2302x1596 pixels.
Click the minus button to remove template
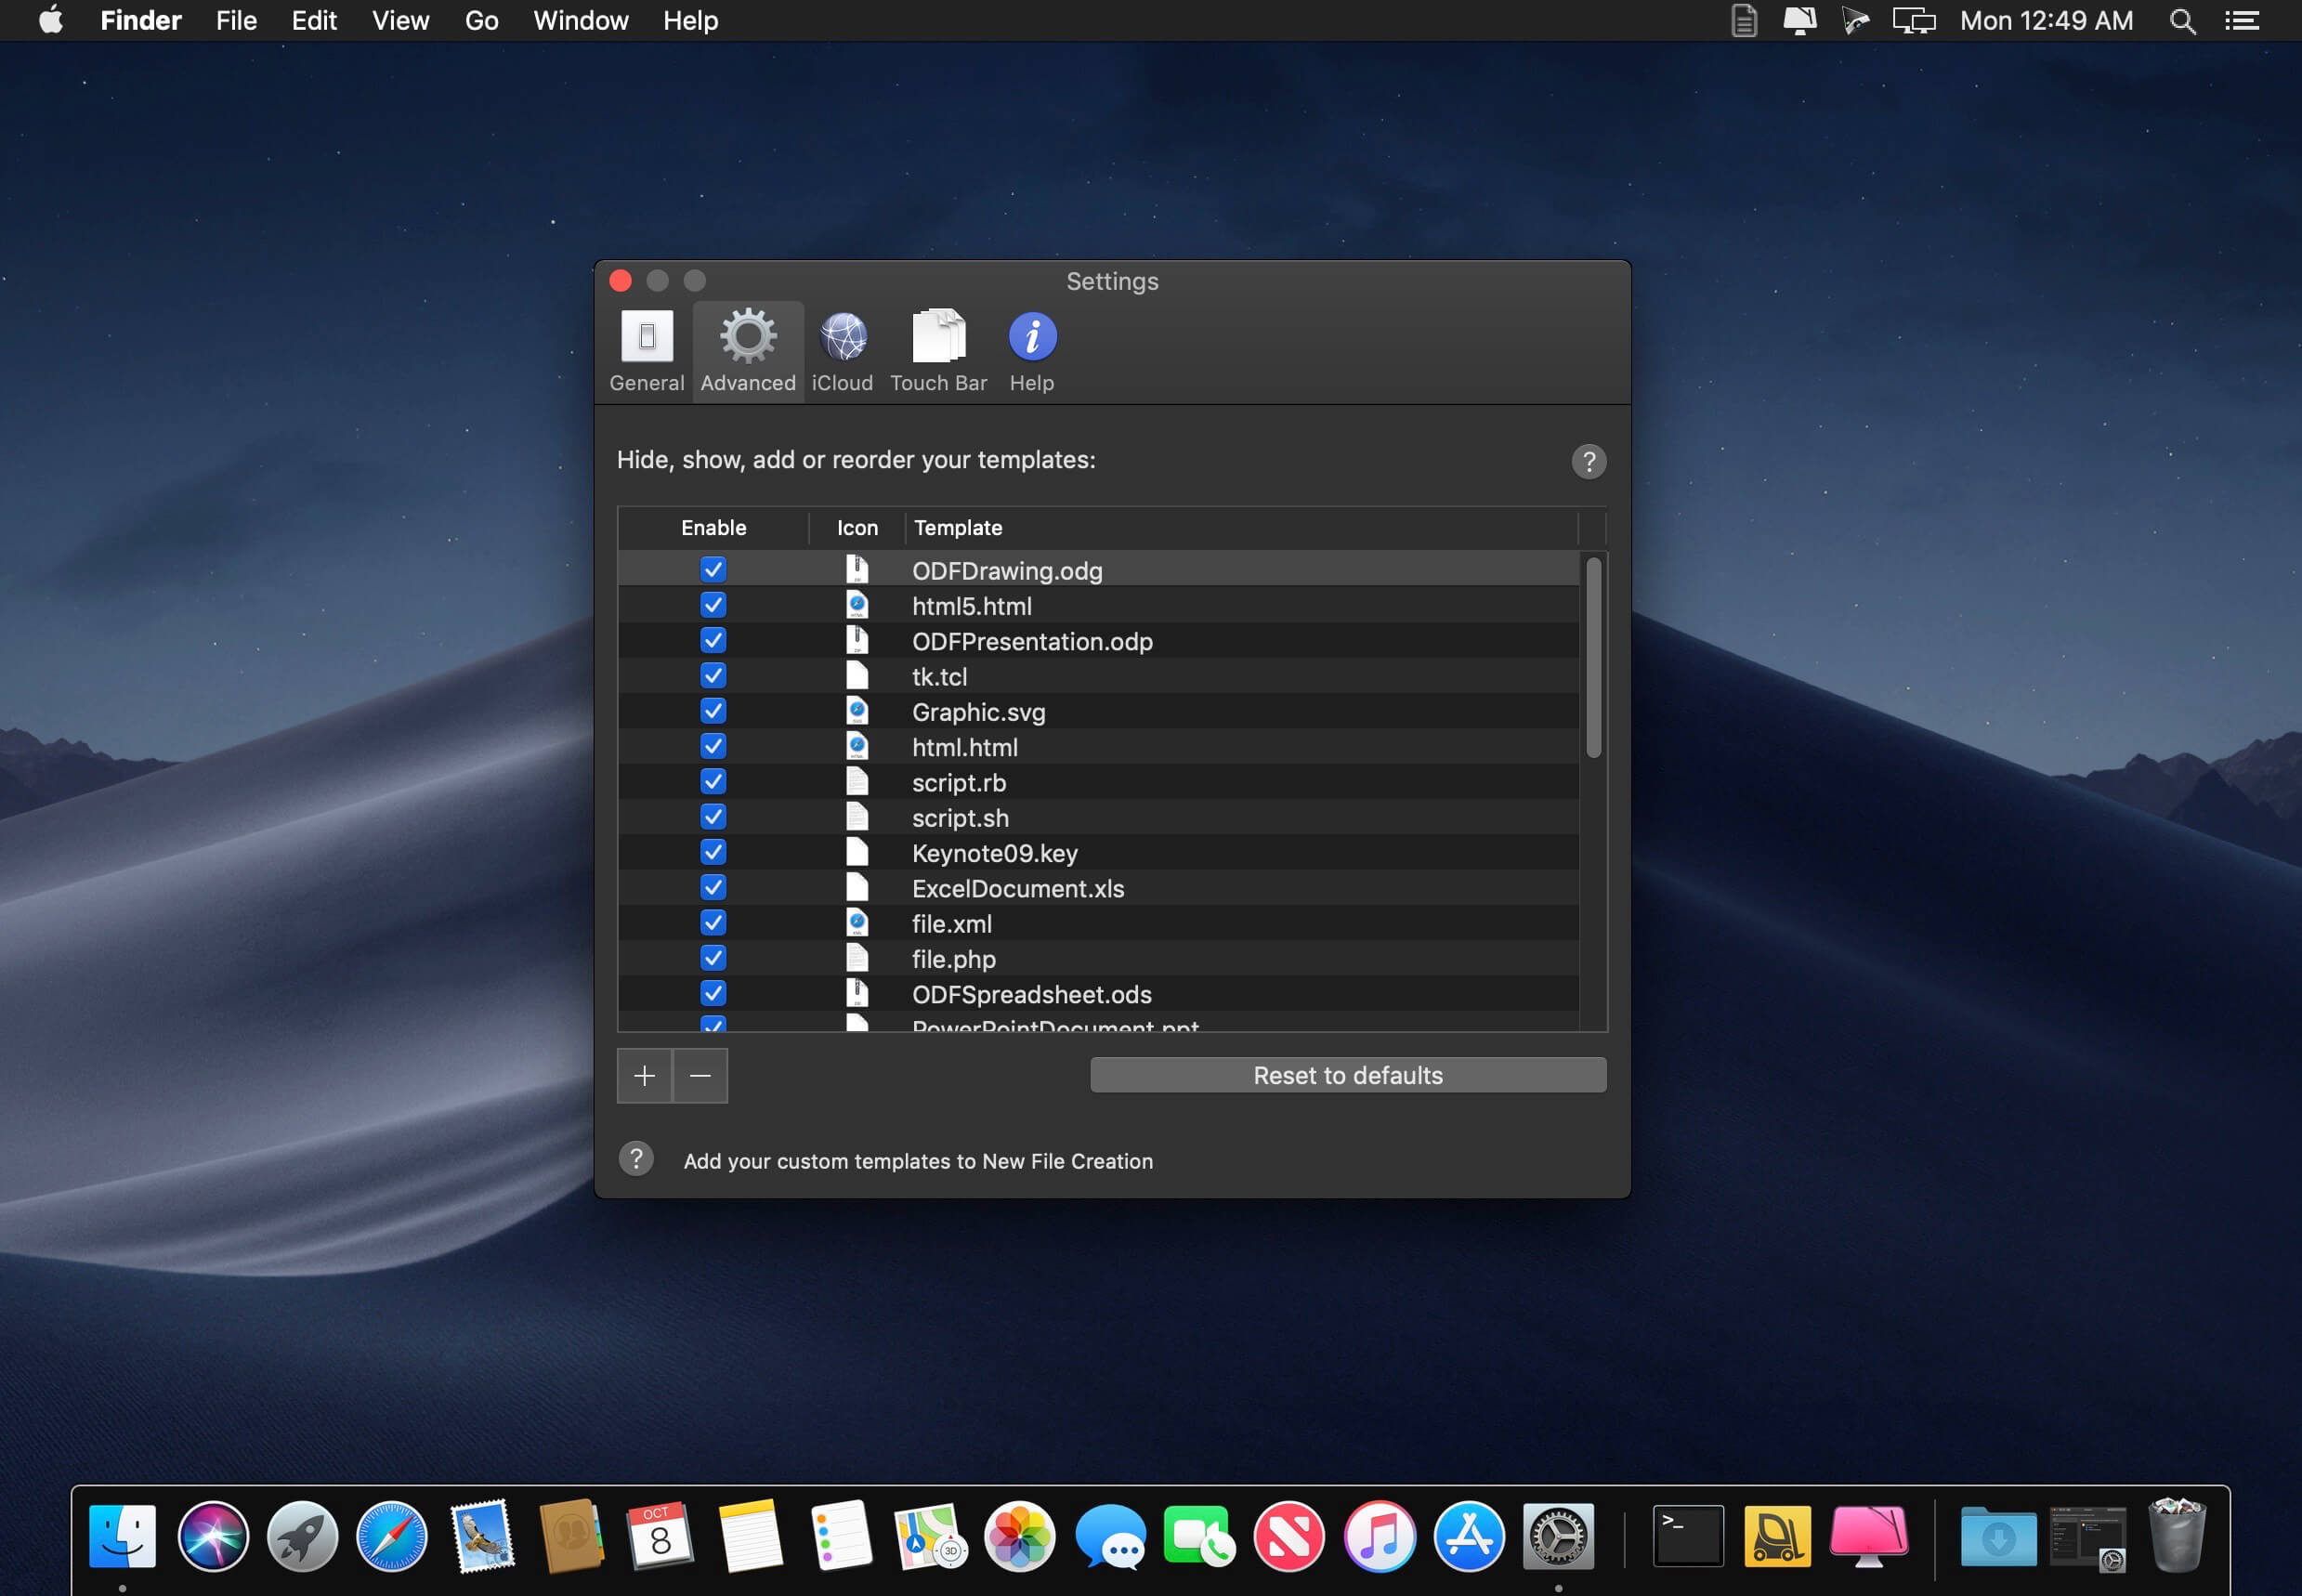[x=700, y=1076]
